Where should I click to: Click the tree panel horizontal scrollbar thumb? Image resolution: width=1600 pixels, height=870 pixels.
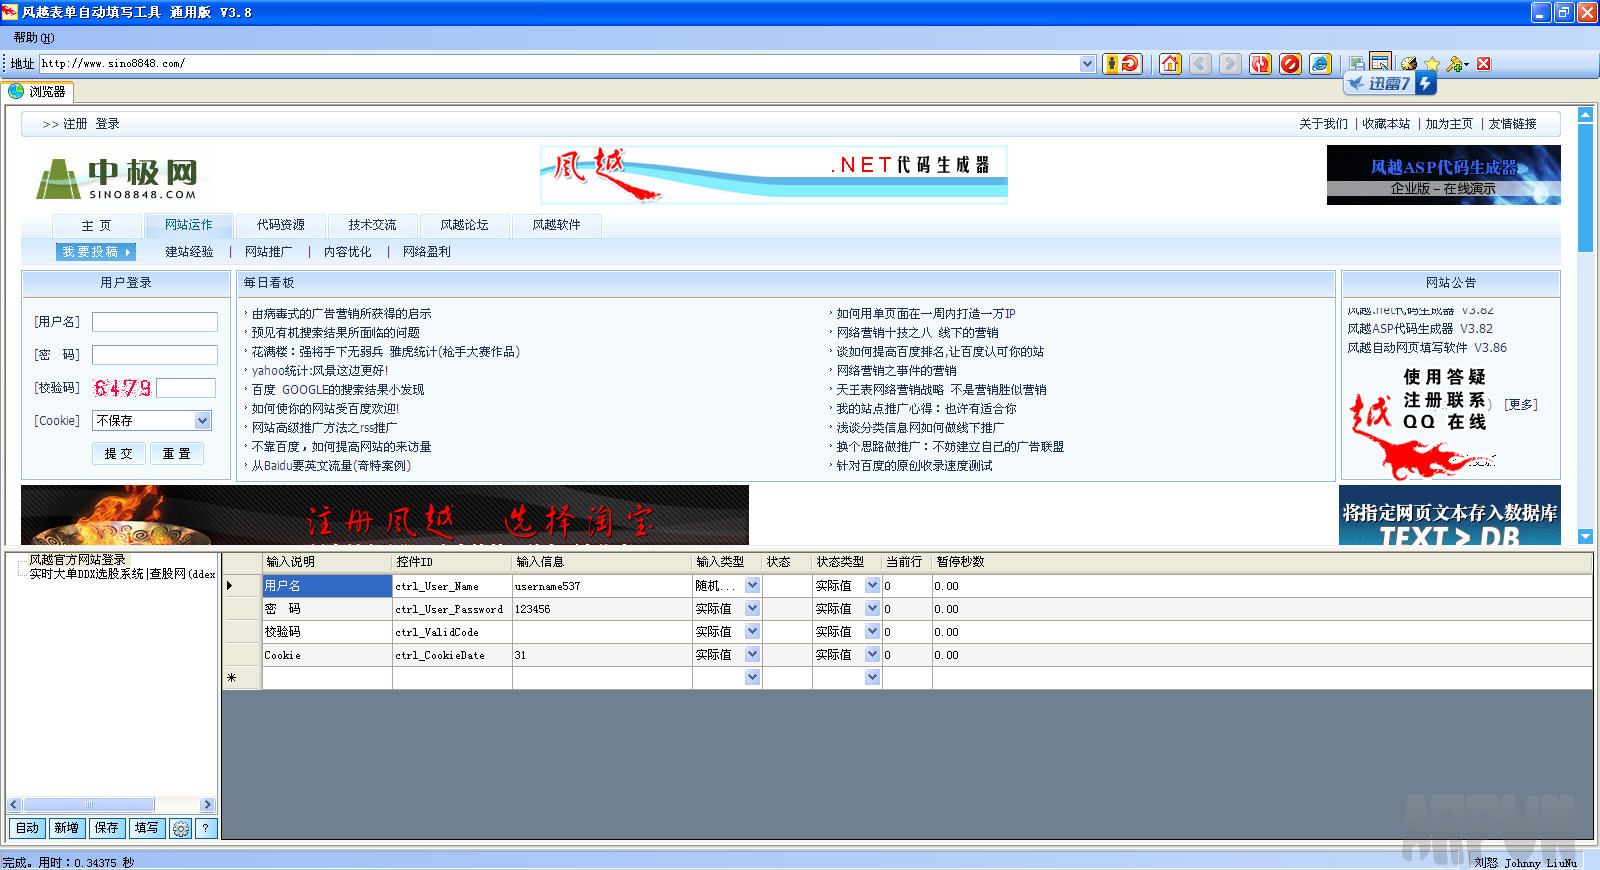pos(88,804)
